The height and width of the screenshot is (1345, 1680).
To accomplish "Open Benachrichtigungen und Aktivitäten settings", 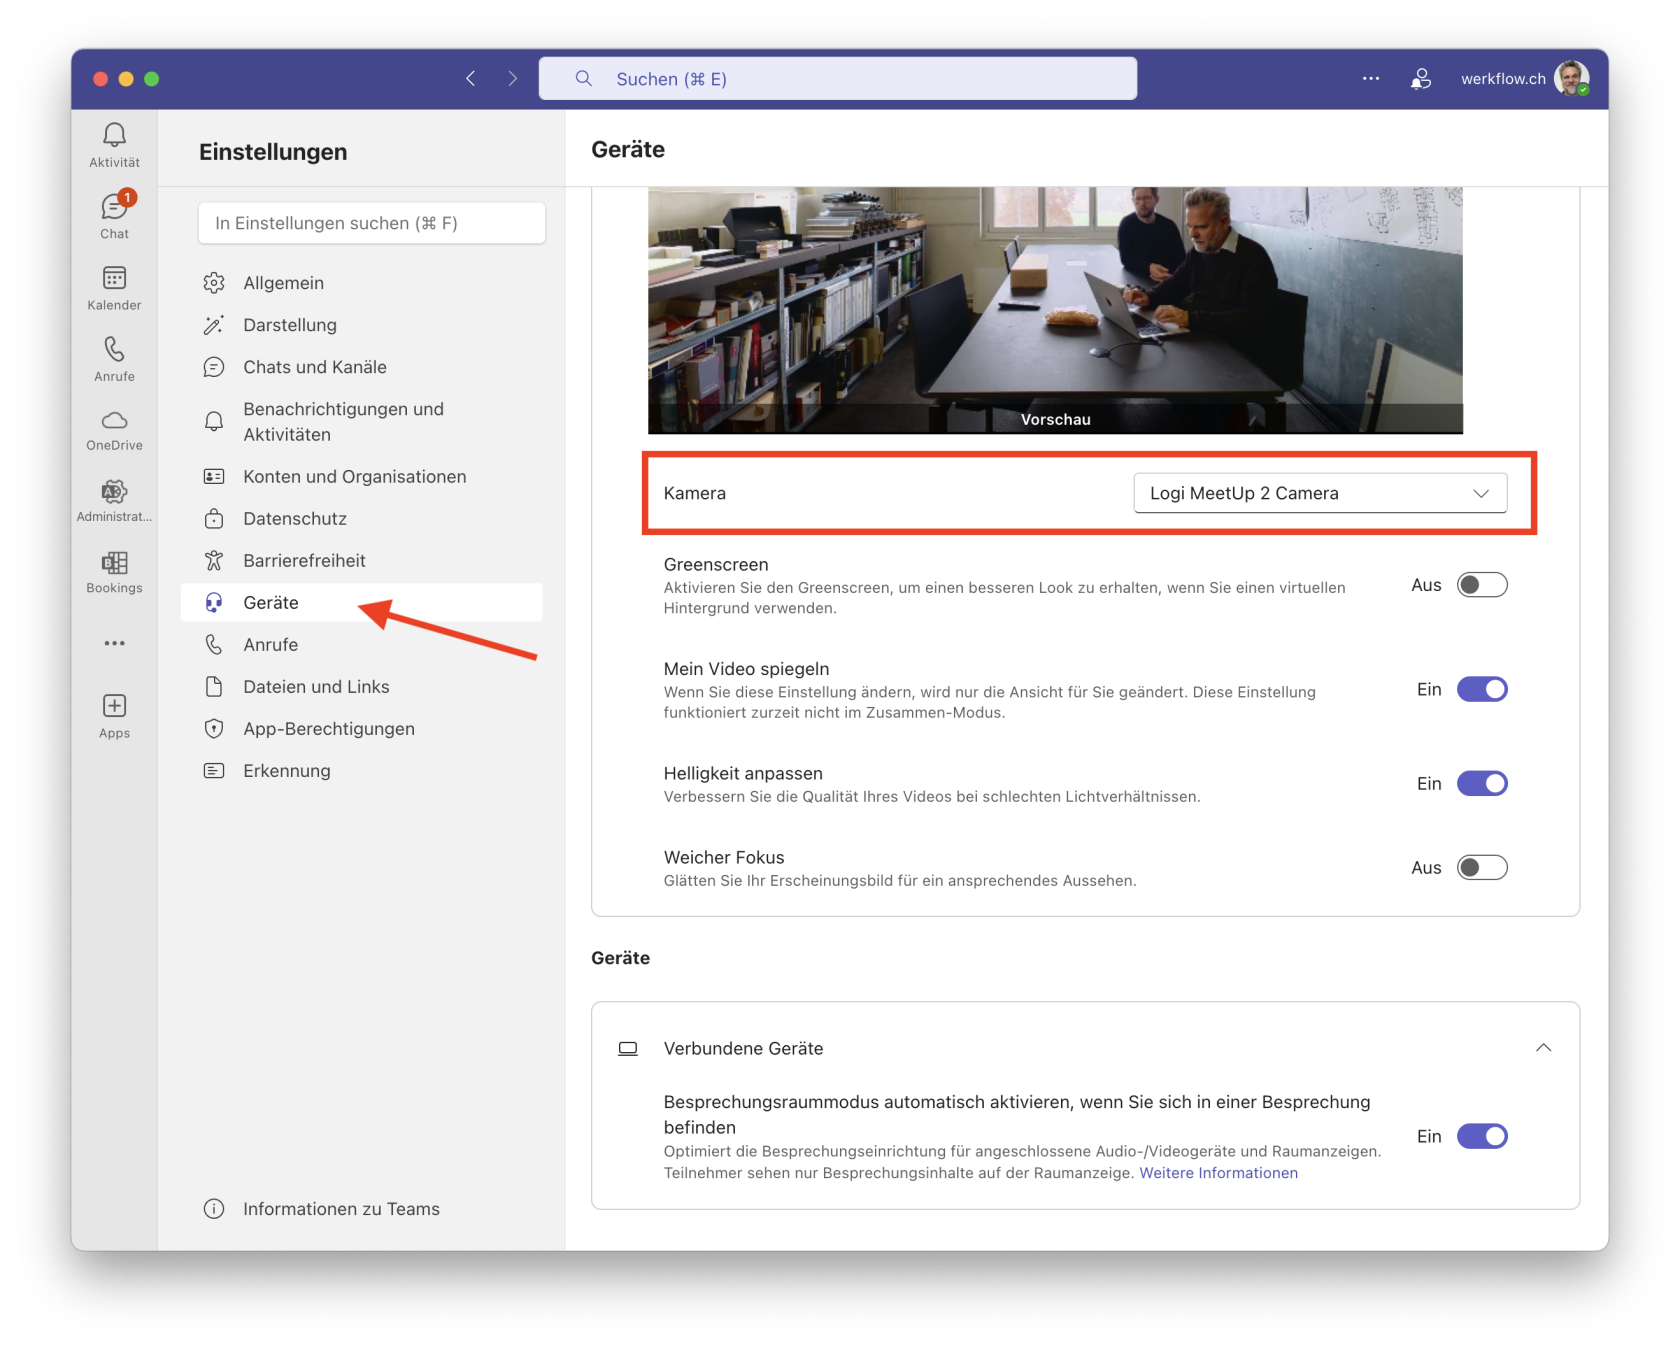I will [x=343, y=422].
